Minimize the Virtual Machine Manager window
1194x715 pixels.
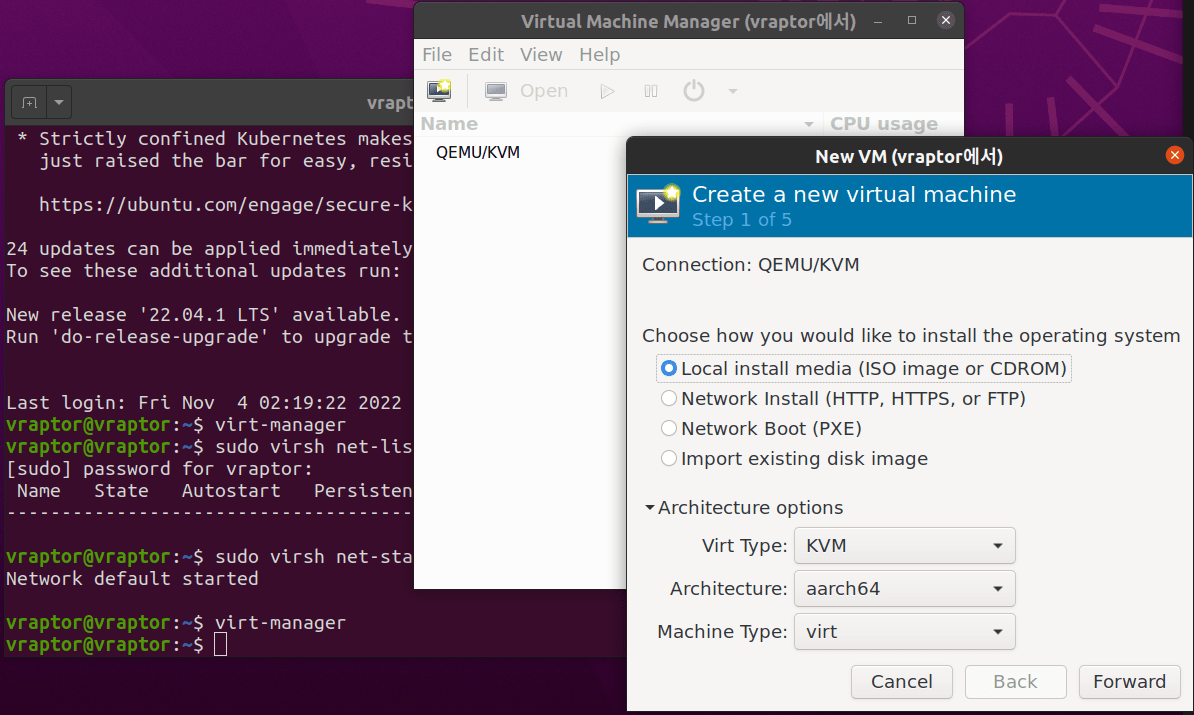tap(878, 21)
